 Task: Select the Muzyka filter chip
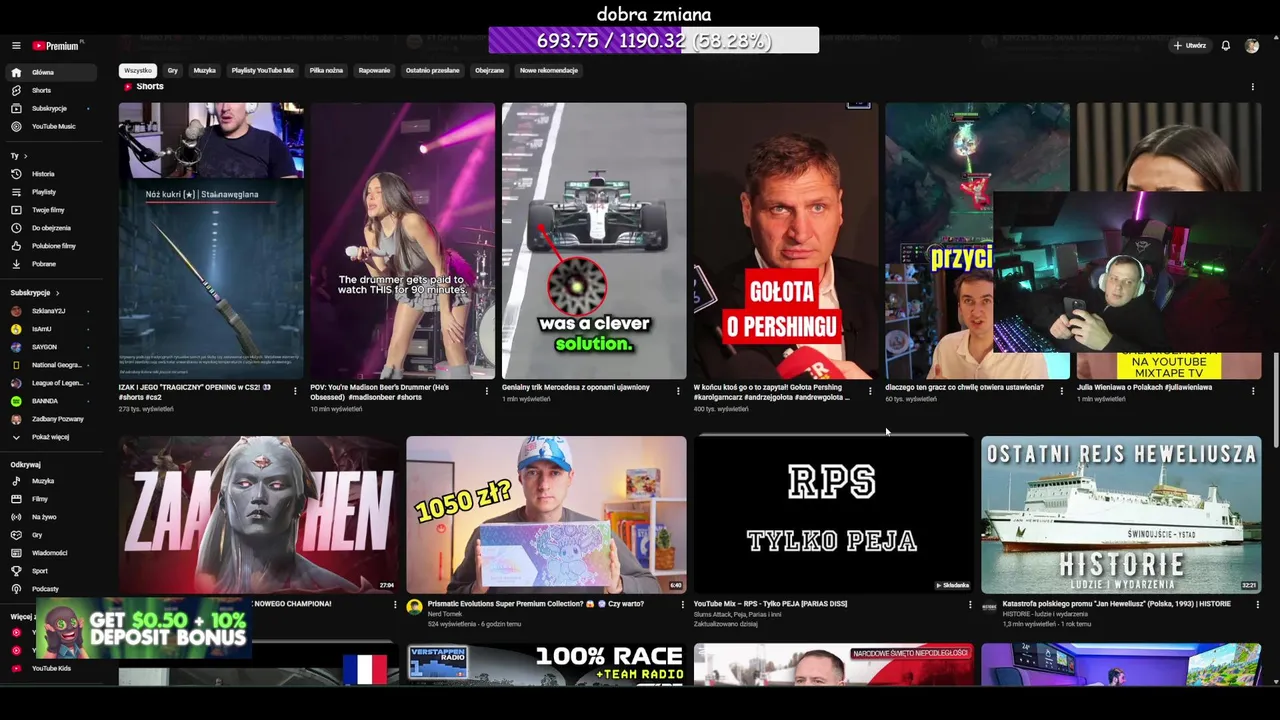coord(205,71)
